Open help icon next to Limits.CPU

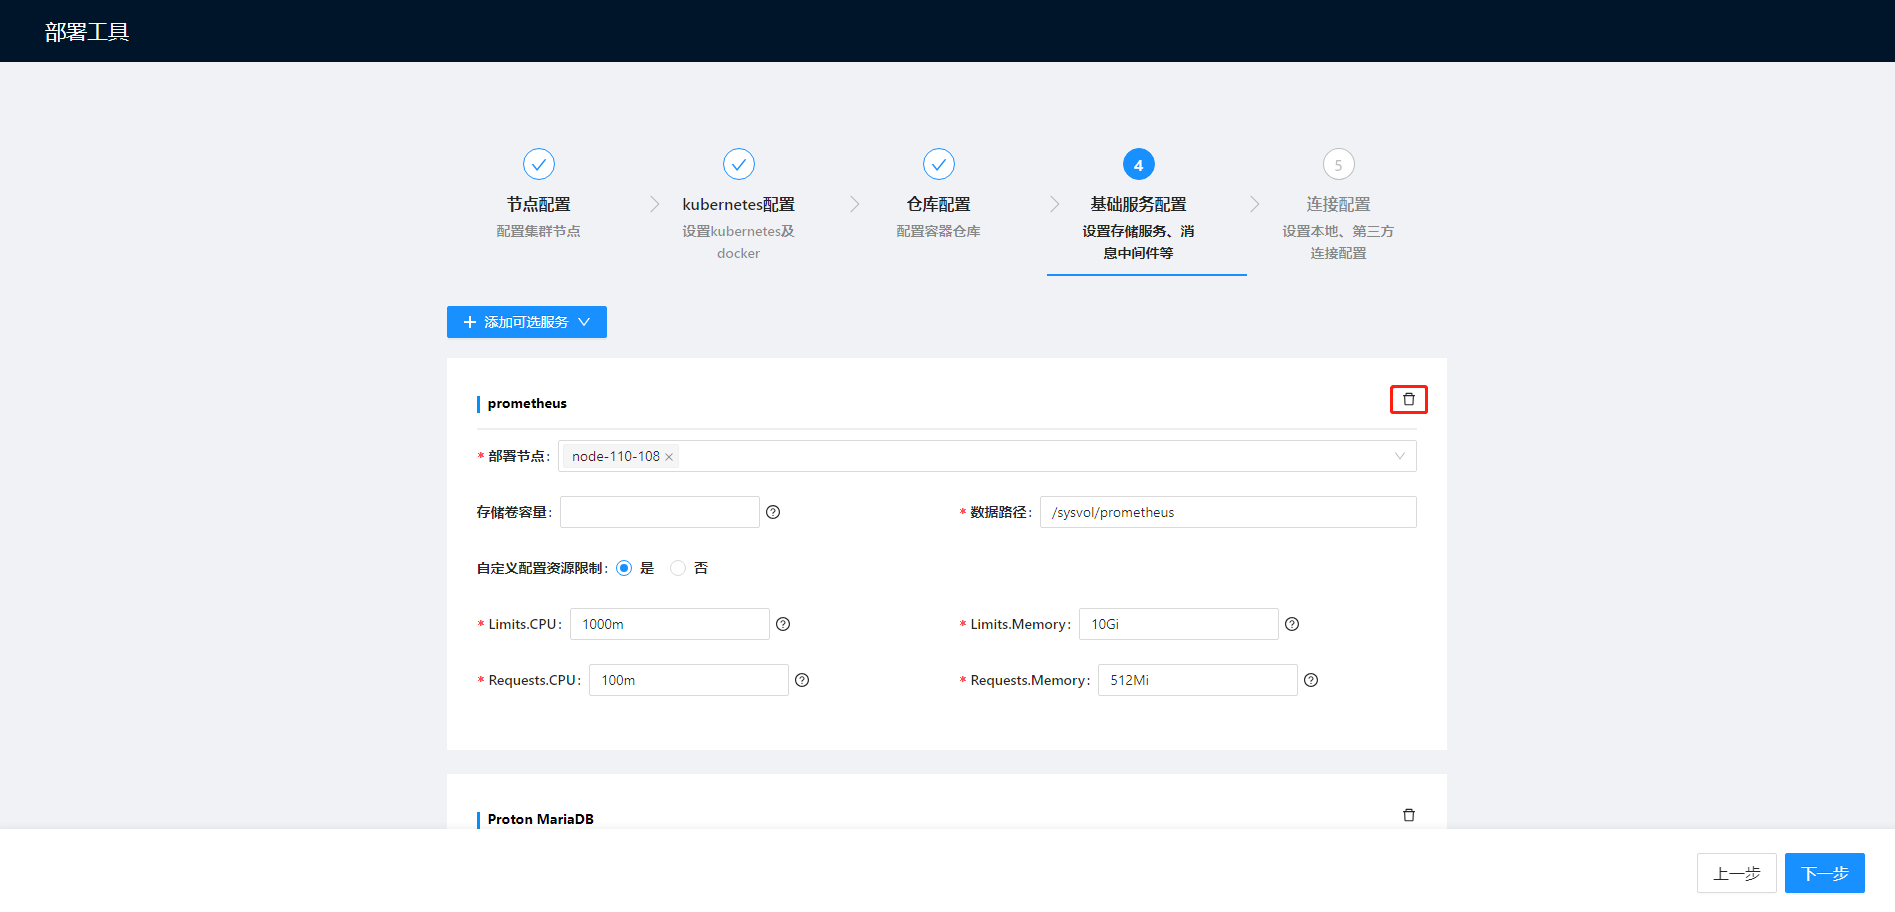[783, 624]
